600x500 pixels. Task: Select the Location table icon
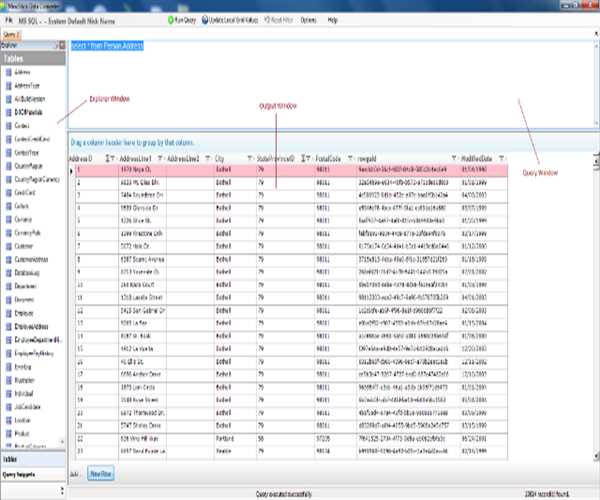point(9,423)
